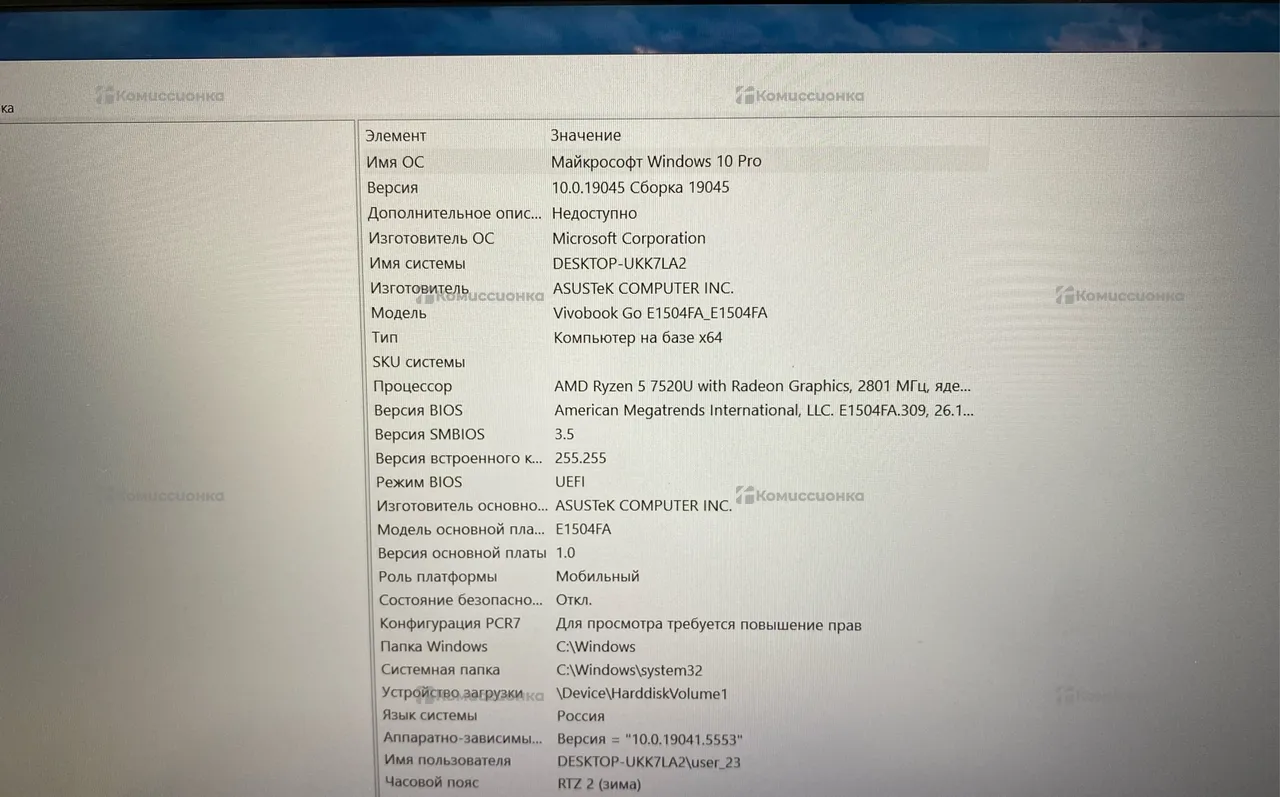Image resolution: width=1280 pixels, height=797 pixels.
Task: Click baseboard version value '1.0'
Action: click(566, 553)
